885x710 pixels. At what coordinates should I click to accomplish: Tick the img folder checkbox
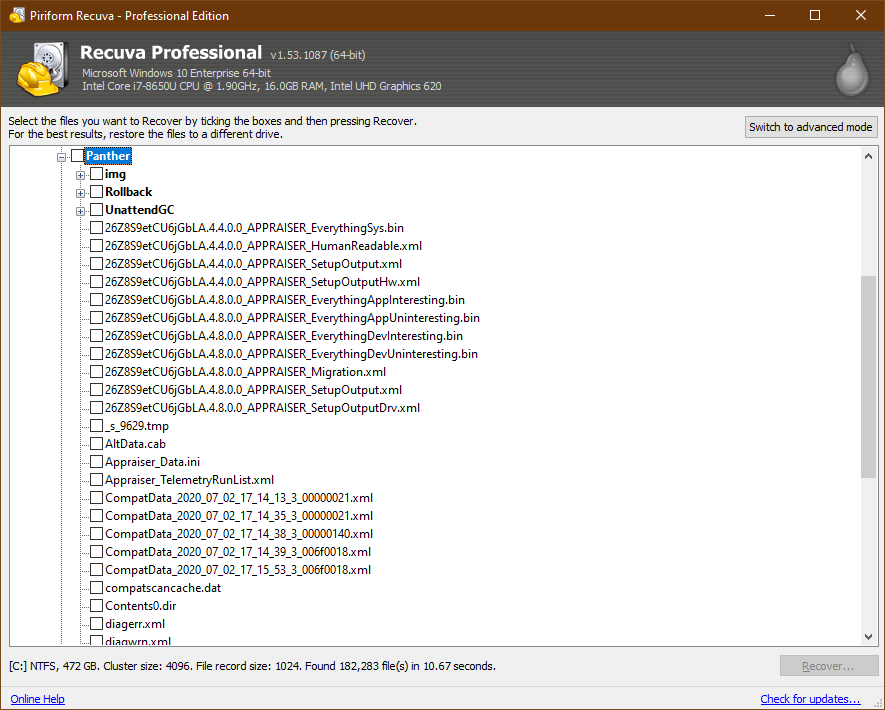coord(97,174)
